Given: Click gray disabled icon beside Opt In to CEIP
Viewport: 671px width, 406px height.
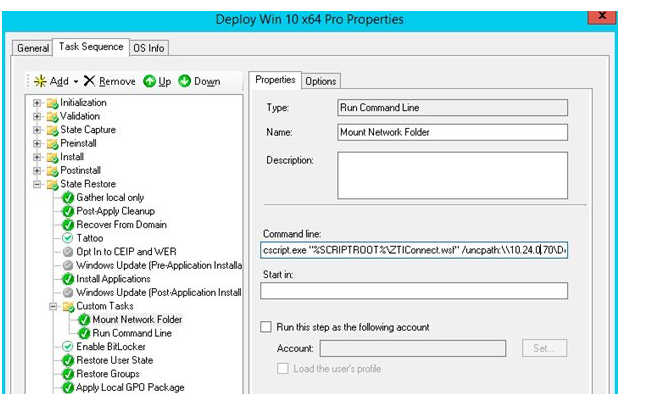Looking at the screenshot, I should point(68,252).
